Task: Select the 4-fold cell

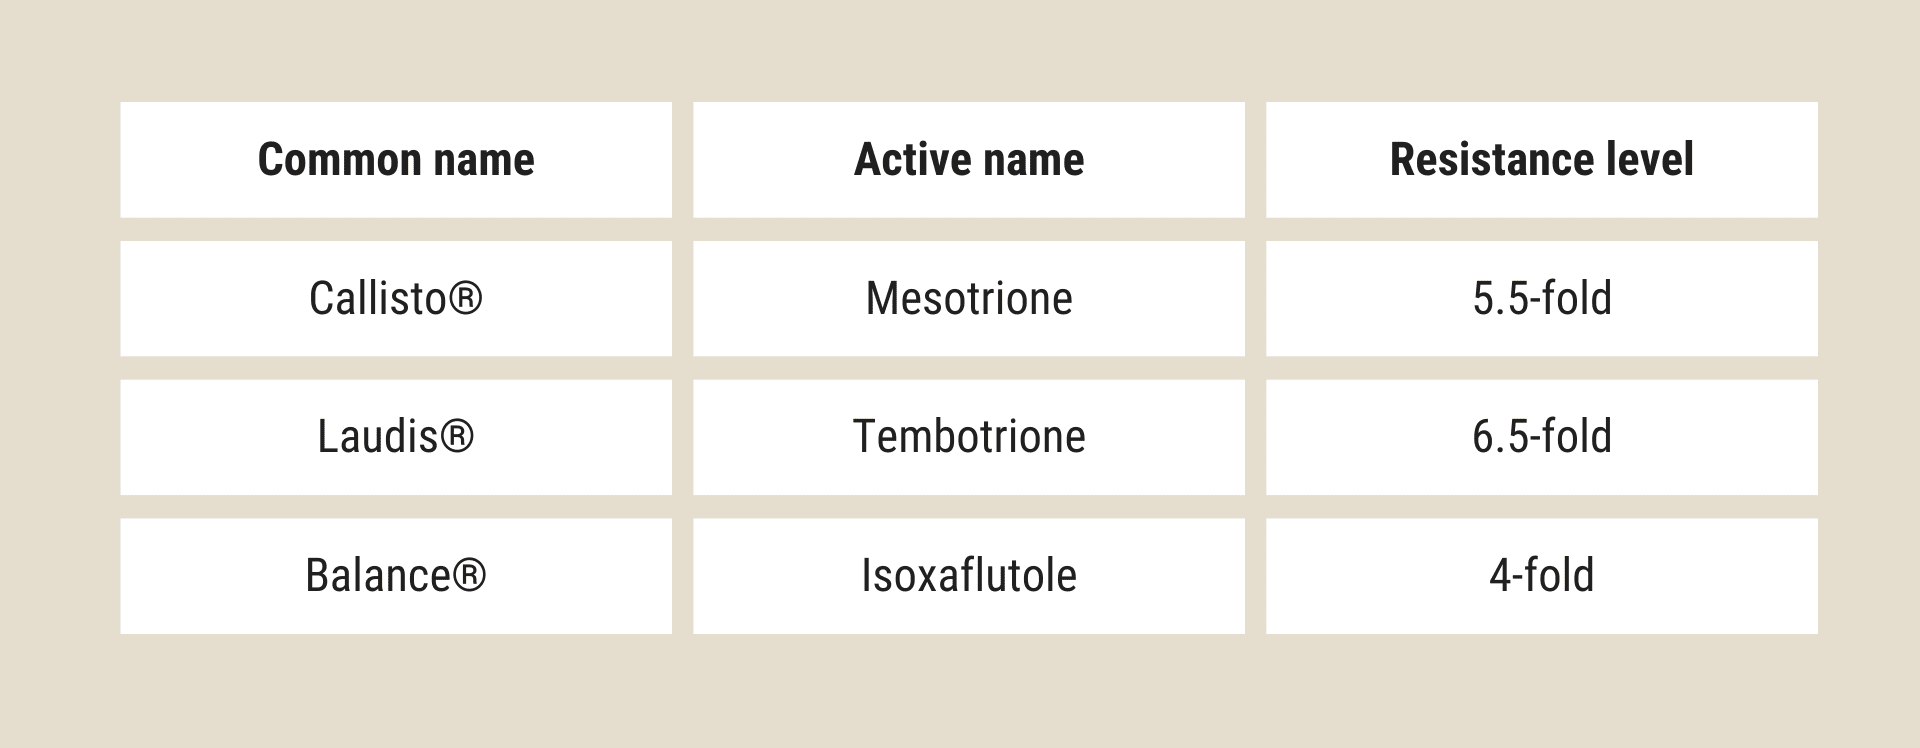Action: (1542, 576)
